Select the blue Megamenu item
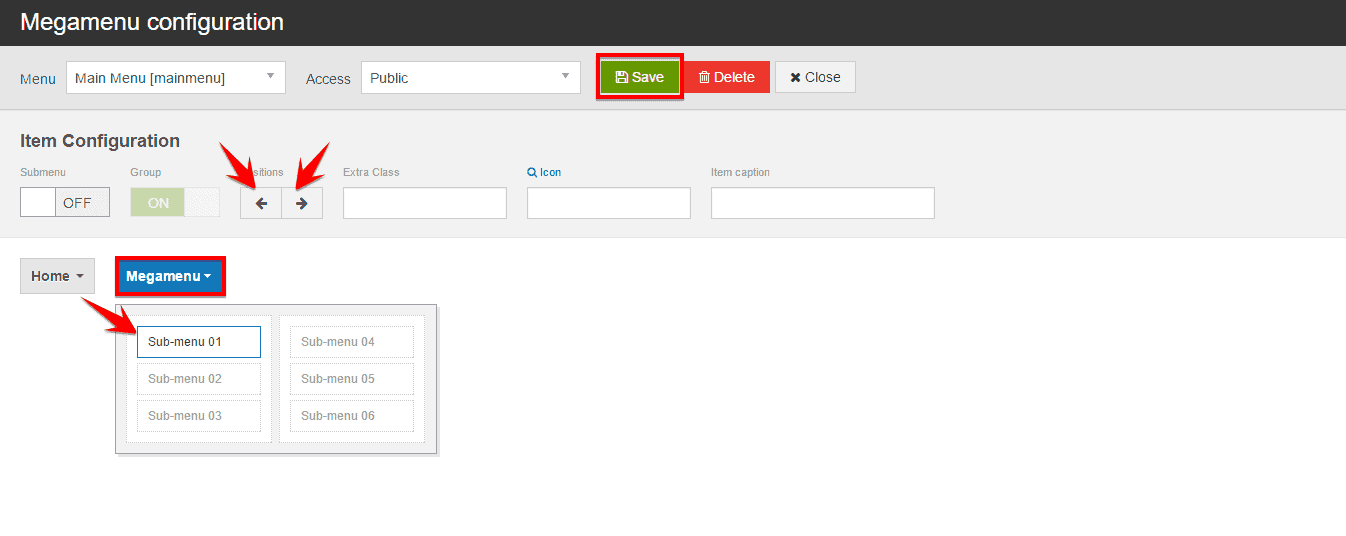Image resolution: width=1346 pixels, height=536 pixels. 169,276
